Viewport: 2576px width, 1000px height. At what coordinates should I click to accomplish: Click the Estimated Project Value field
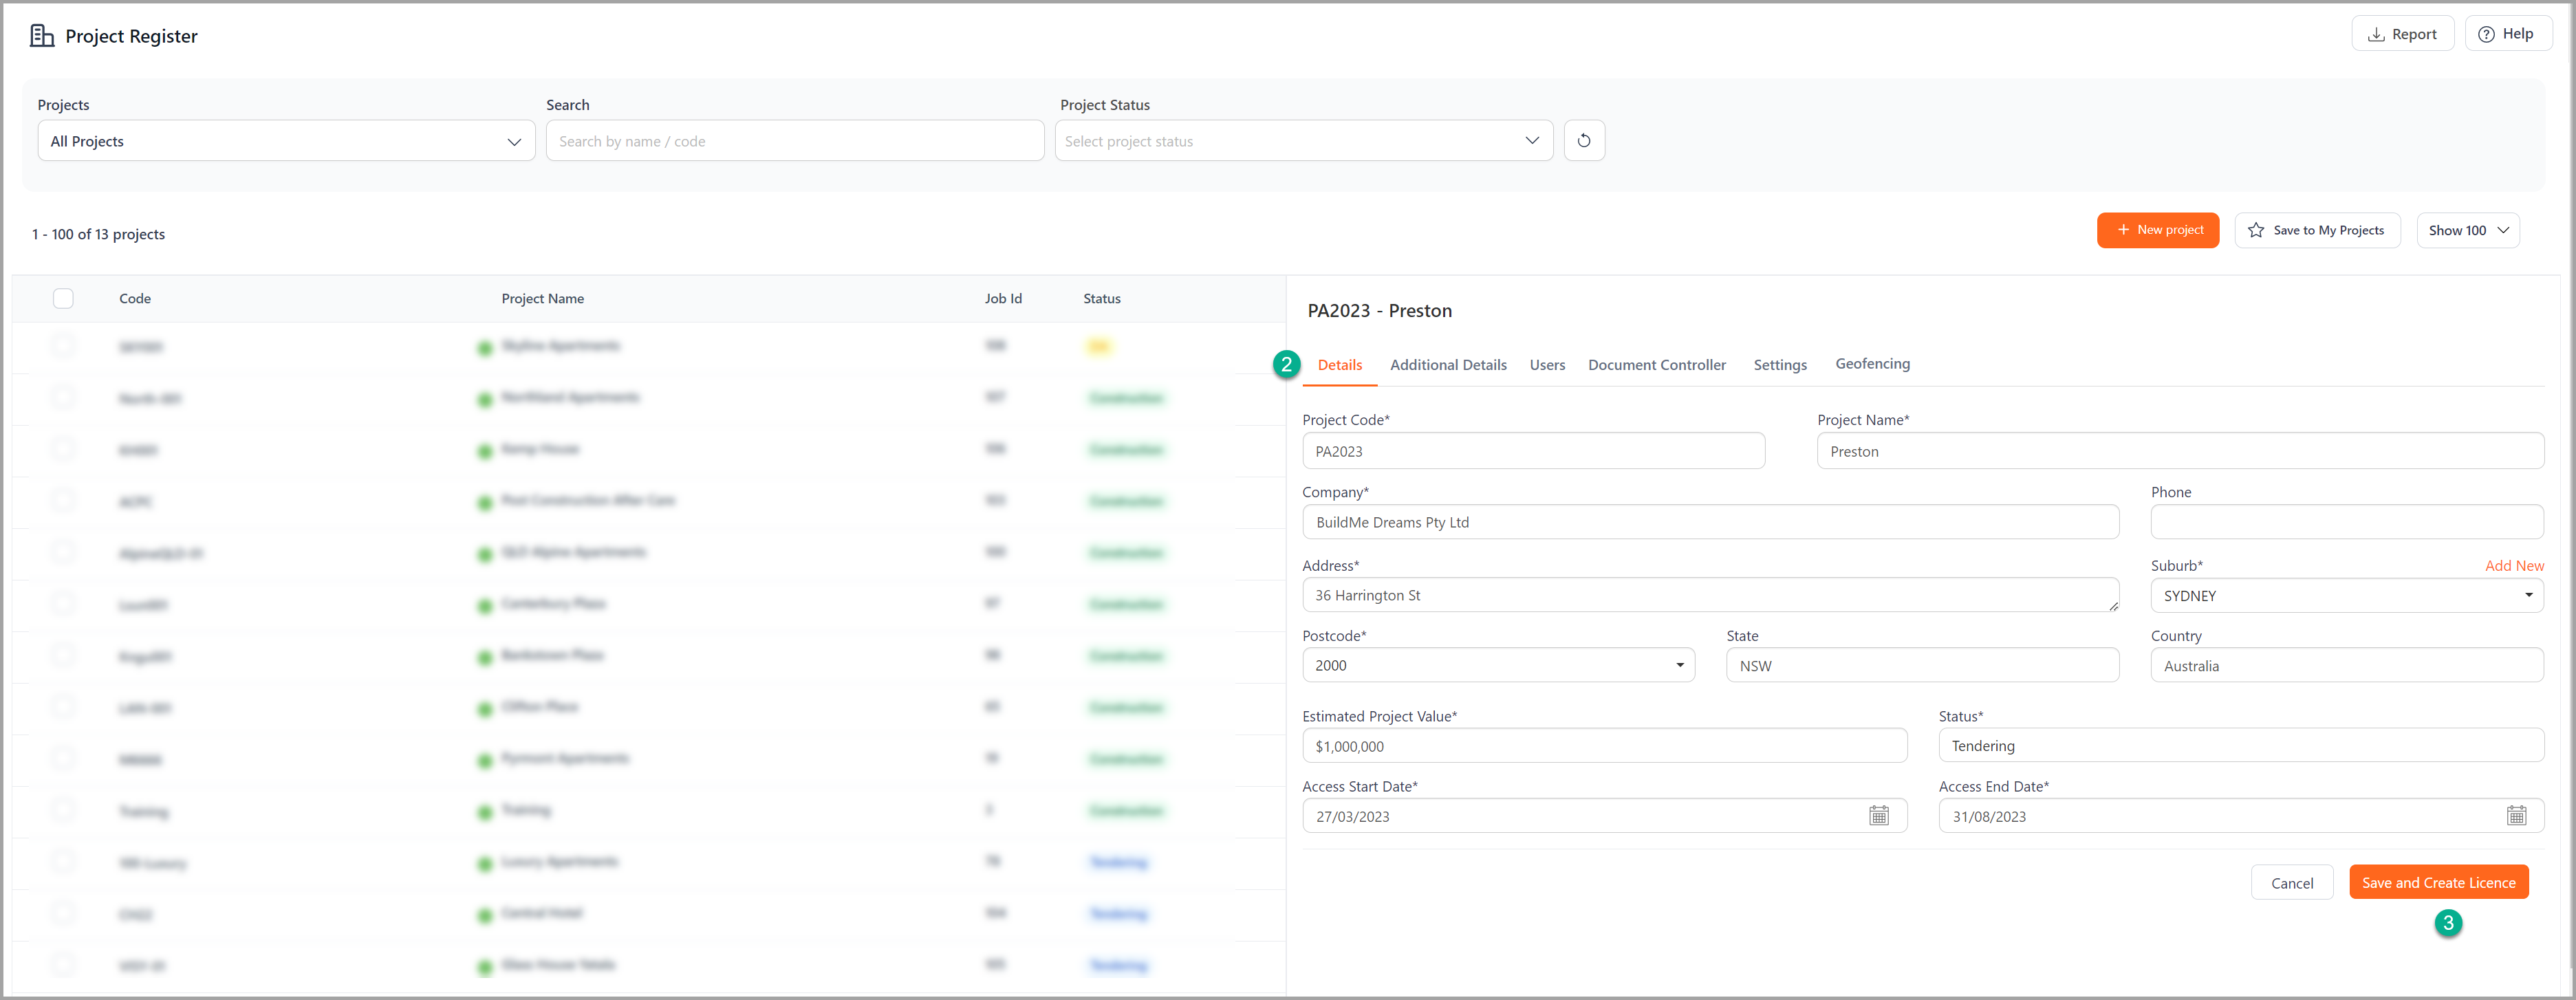[1604, 746]
